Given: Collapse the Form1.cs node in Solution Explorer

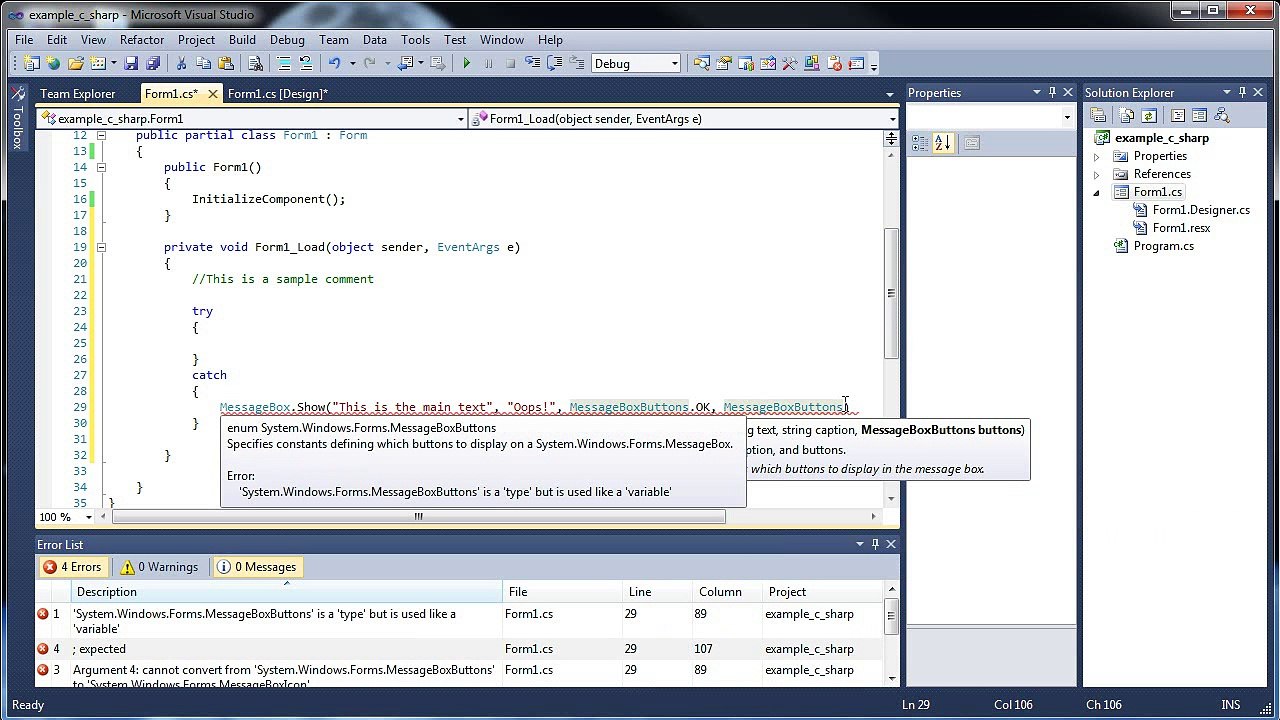Looking at the screenshot, I should point(1096,193).
